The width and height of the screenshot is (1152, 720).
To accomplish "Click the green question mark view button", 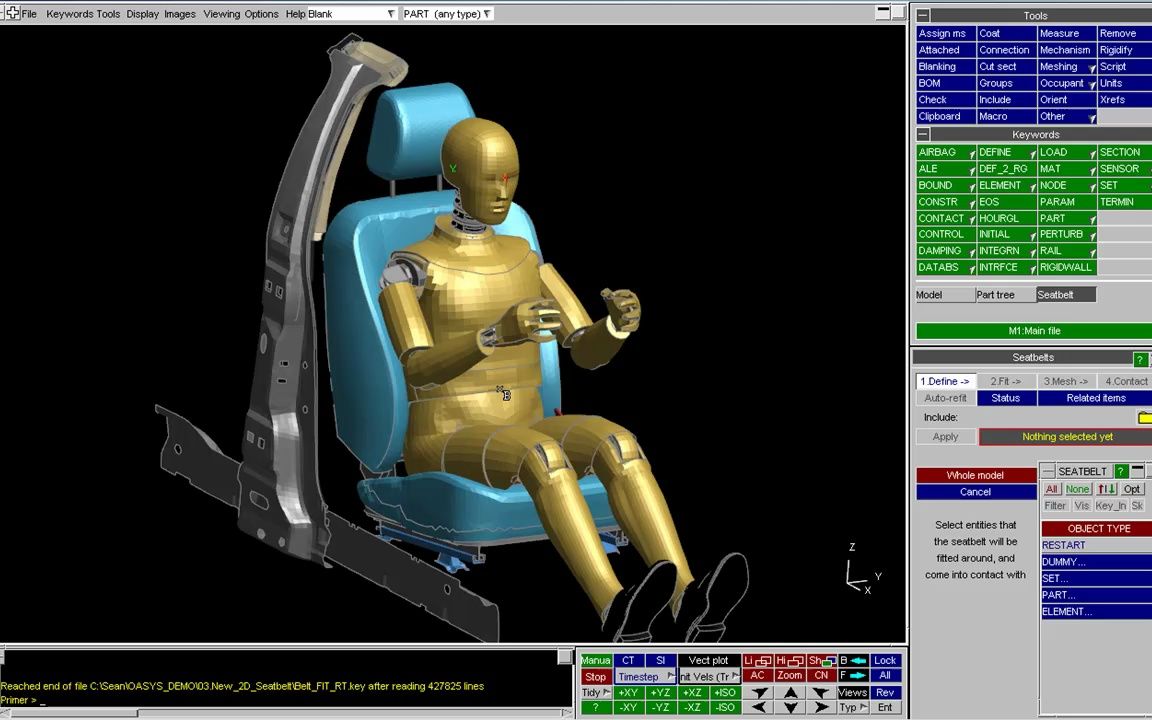I will tap(596, 708).
